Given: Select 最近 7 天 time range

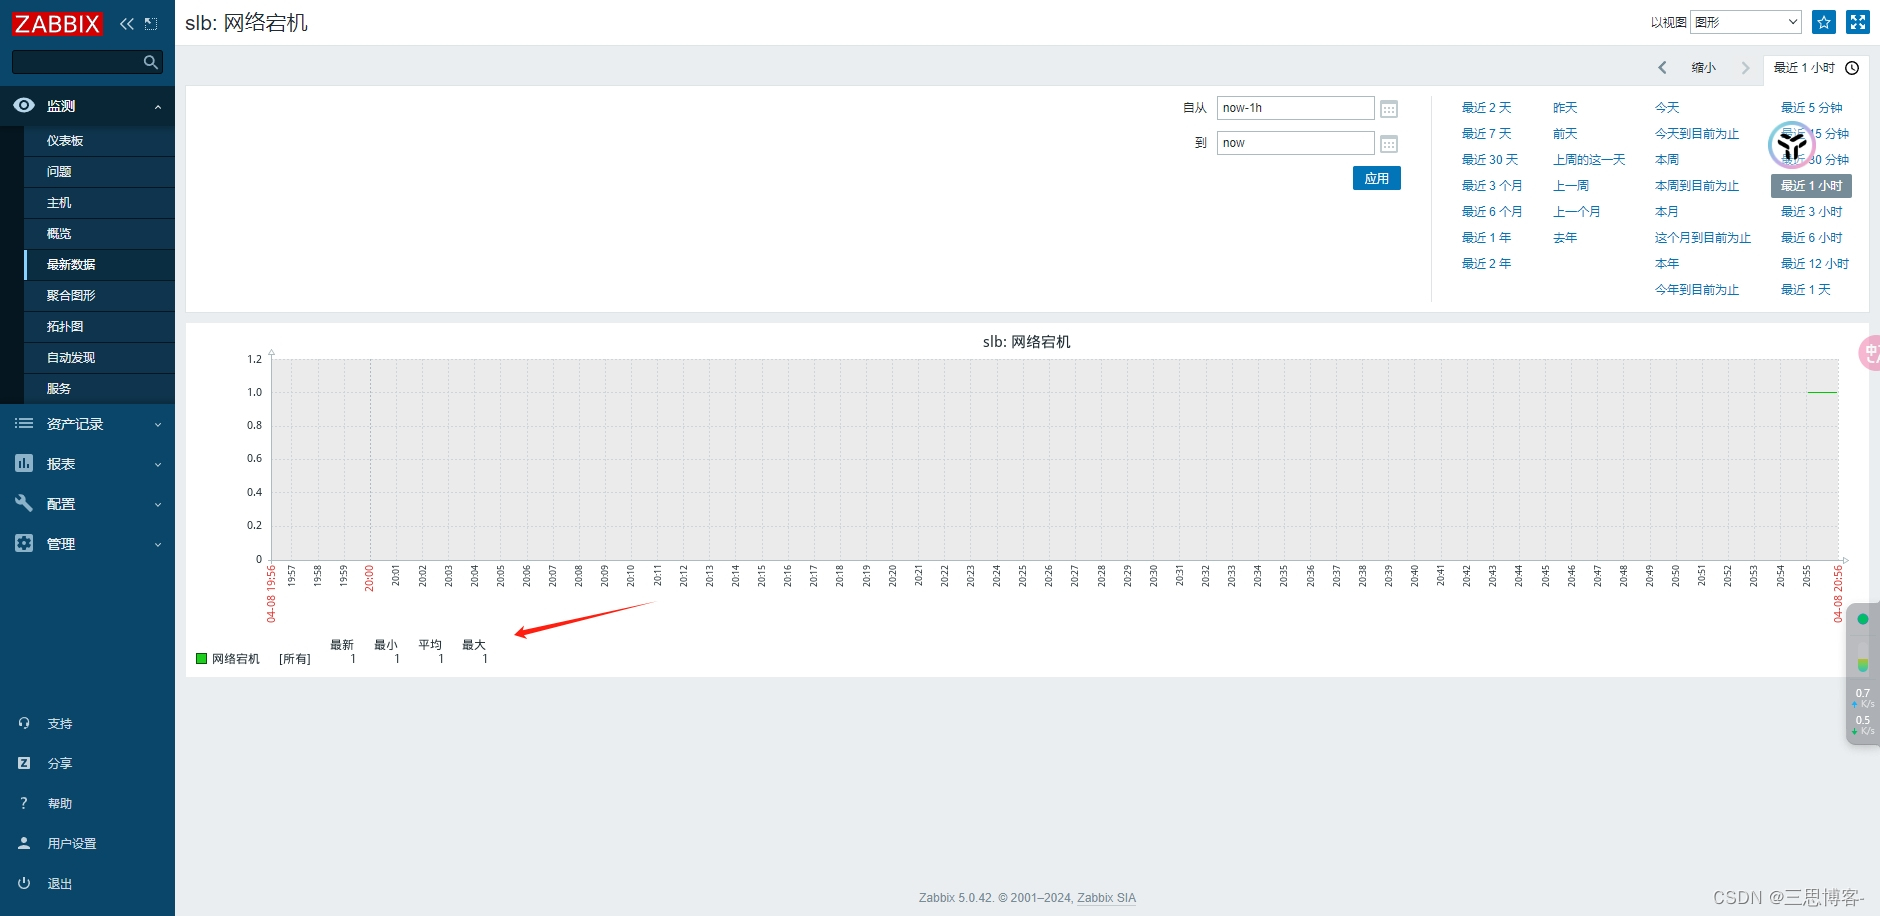Looking at the screenshot, I should point(1486,133).
